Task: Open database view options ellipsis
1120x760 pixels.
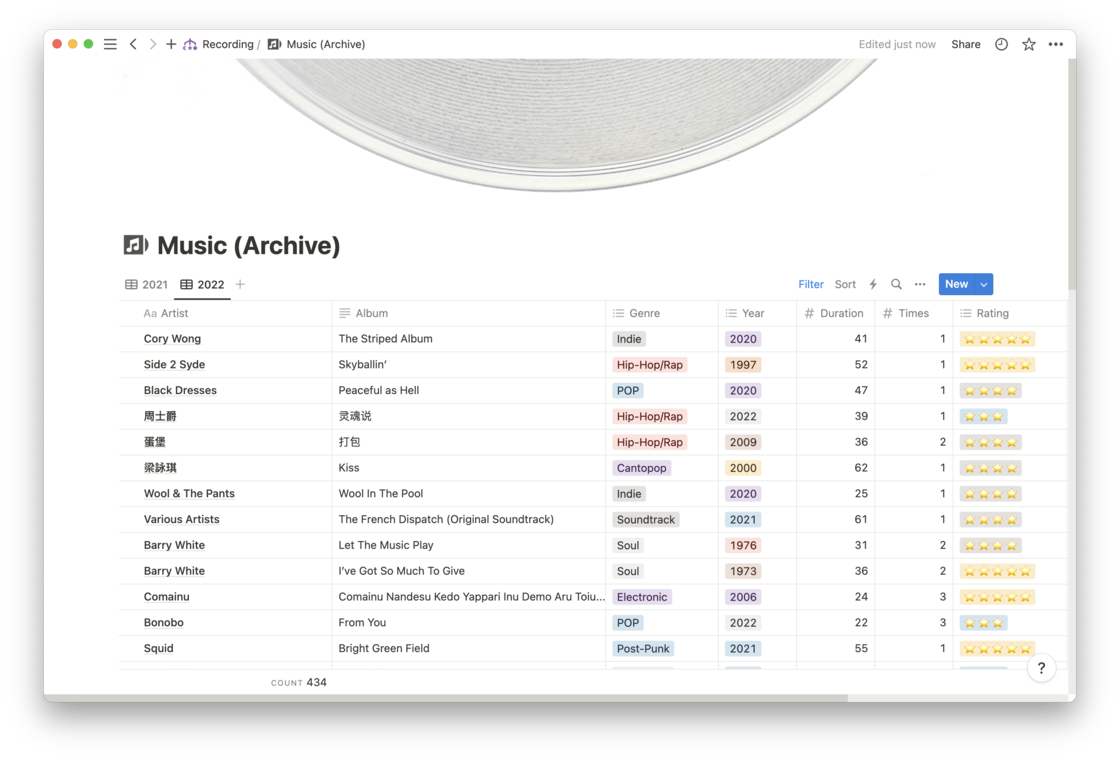Action: click(920, 284)
